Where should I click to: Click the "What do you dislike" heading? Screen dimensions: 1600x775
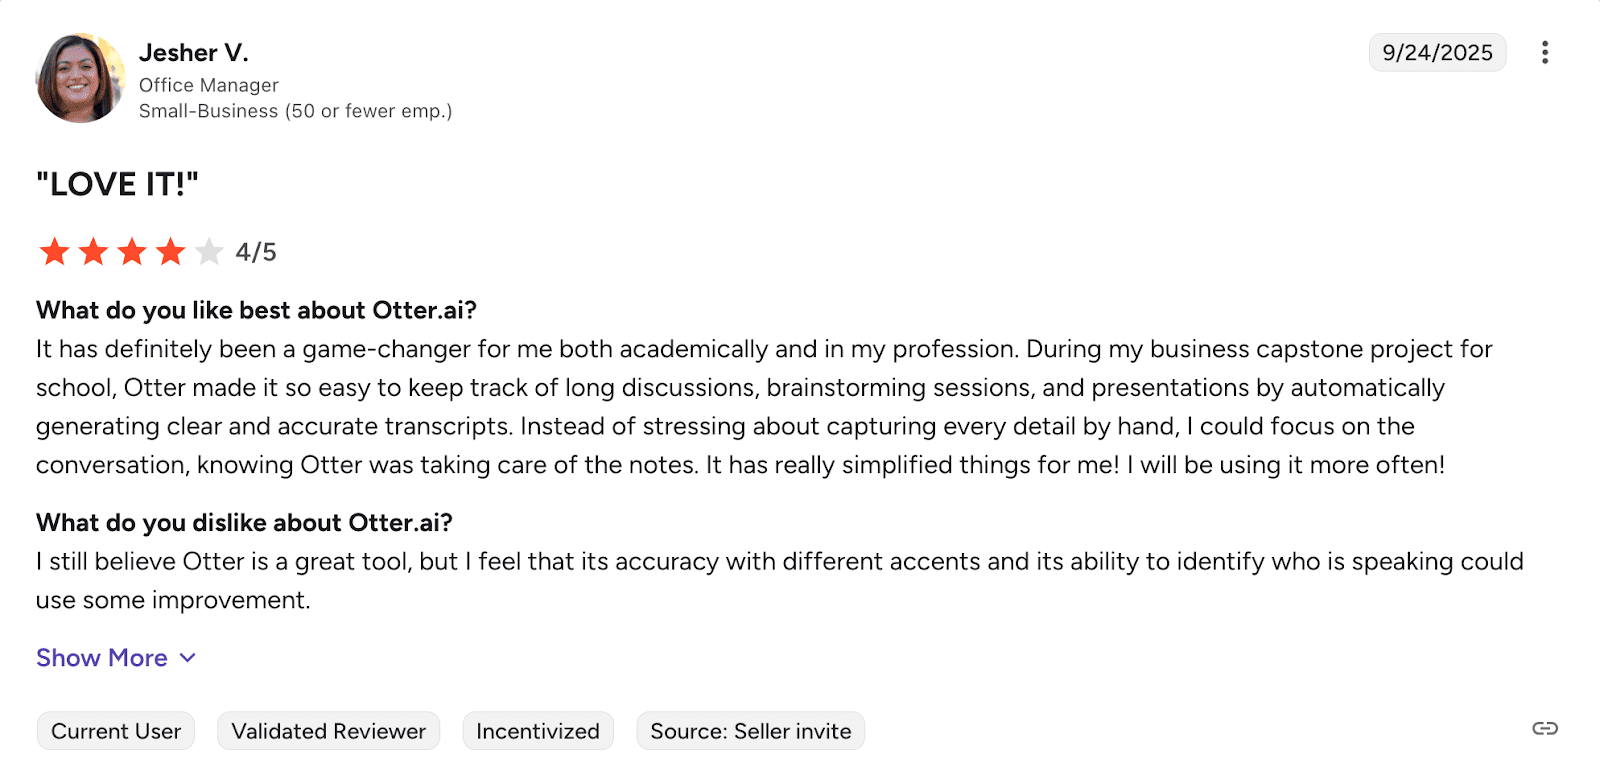pyautogui.click(x=244, y=523)
